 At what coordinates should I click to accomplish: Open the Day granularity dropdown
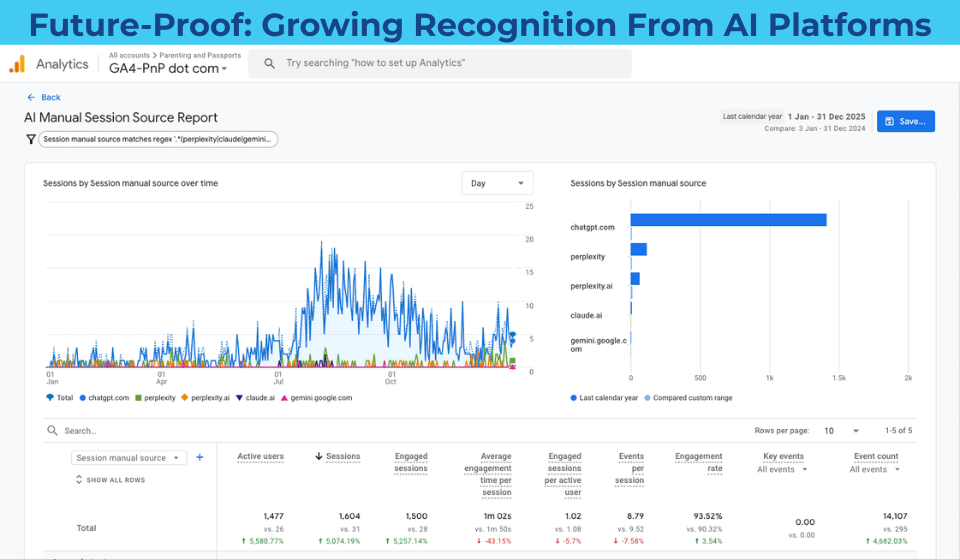click(497, 183)
